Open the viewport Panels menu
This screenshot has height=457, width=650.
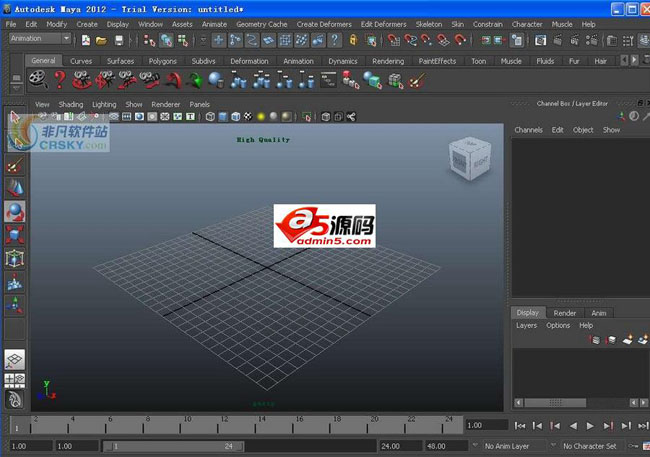pos(199,105)
